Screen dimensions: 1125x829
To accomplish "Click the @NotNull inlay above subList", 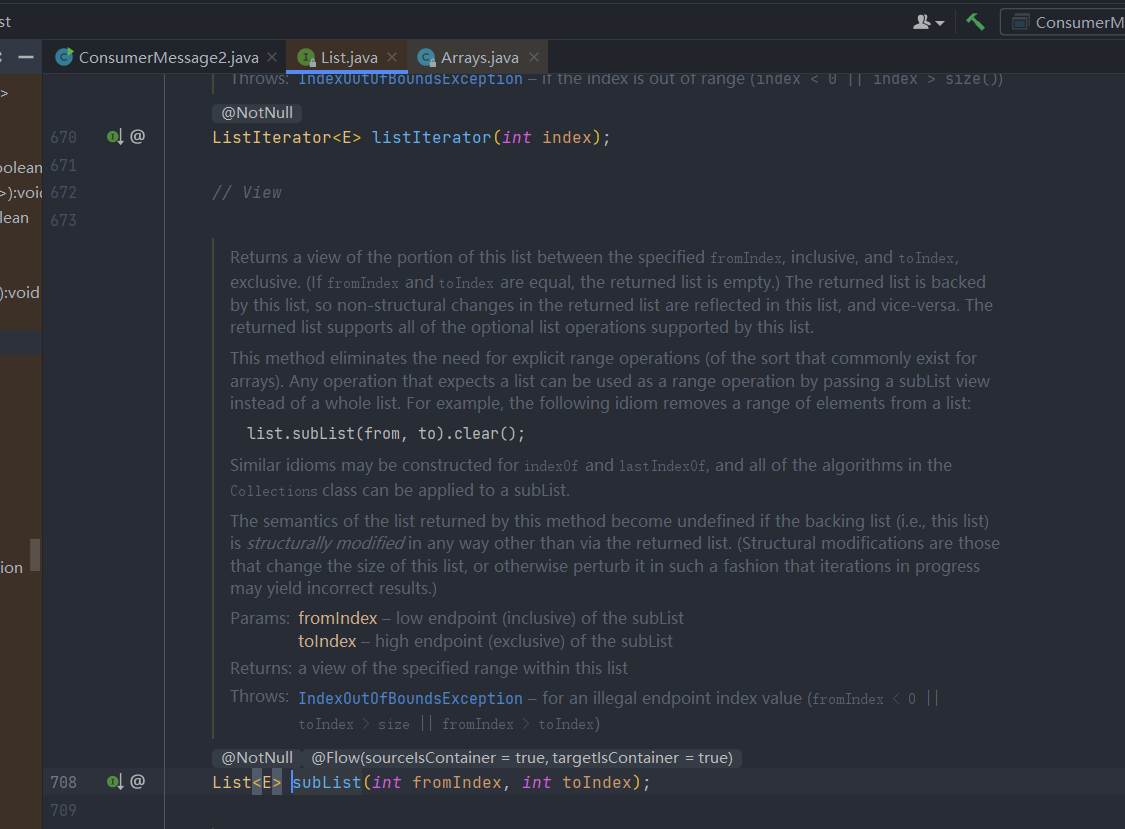I will pyautogui.click(x=257, y=758).
